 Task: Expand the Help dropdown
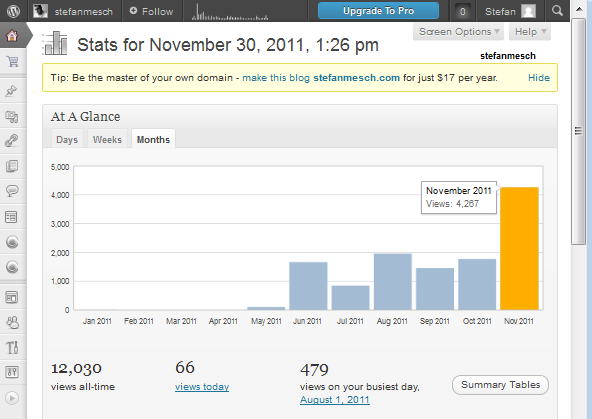(530, 32)
